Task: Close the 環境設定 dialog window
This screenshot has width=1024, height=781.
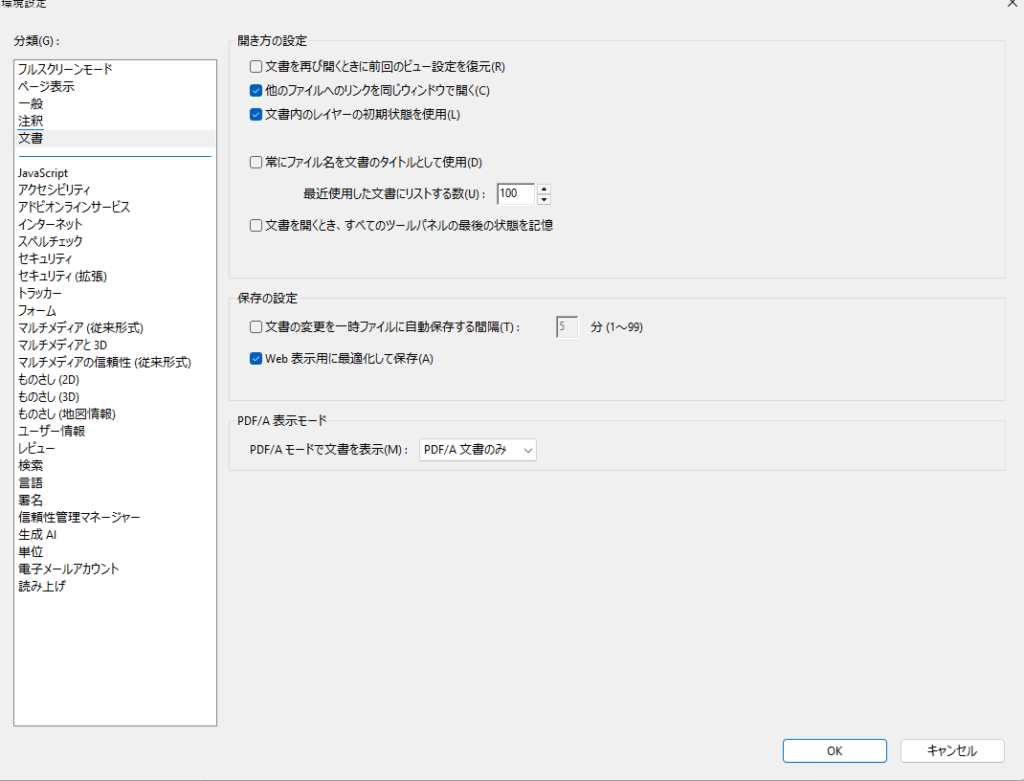Action: tap(1011, 4)
